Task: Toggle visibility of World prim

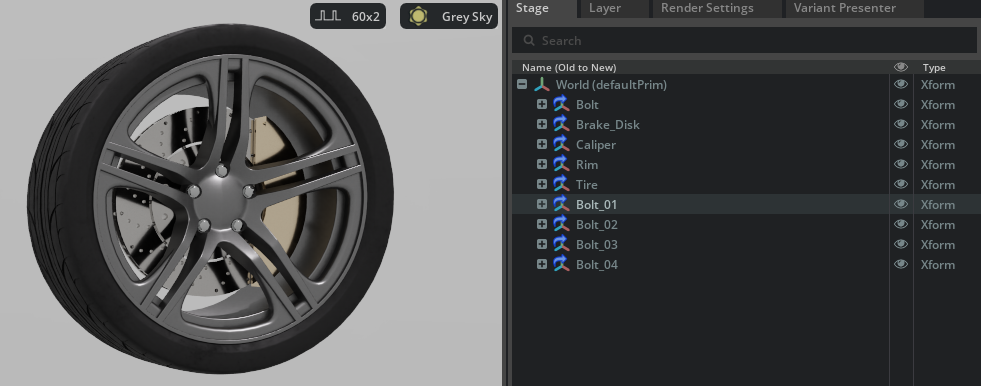Action: (901, 84)
